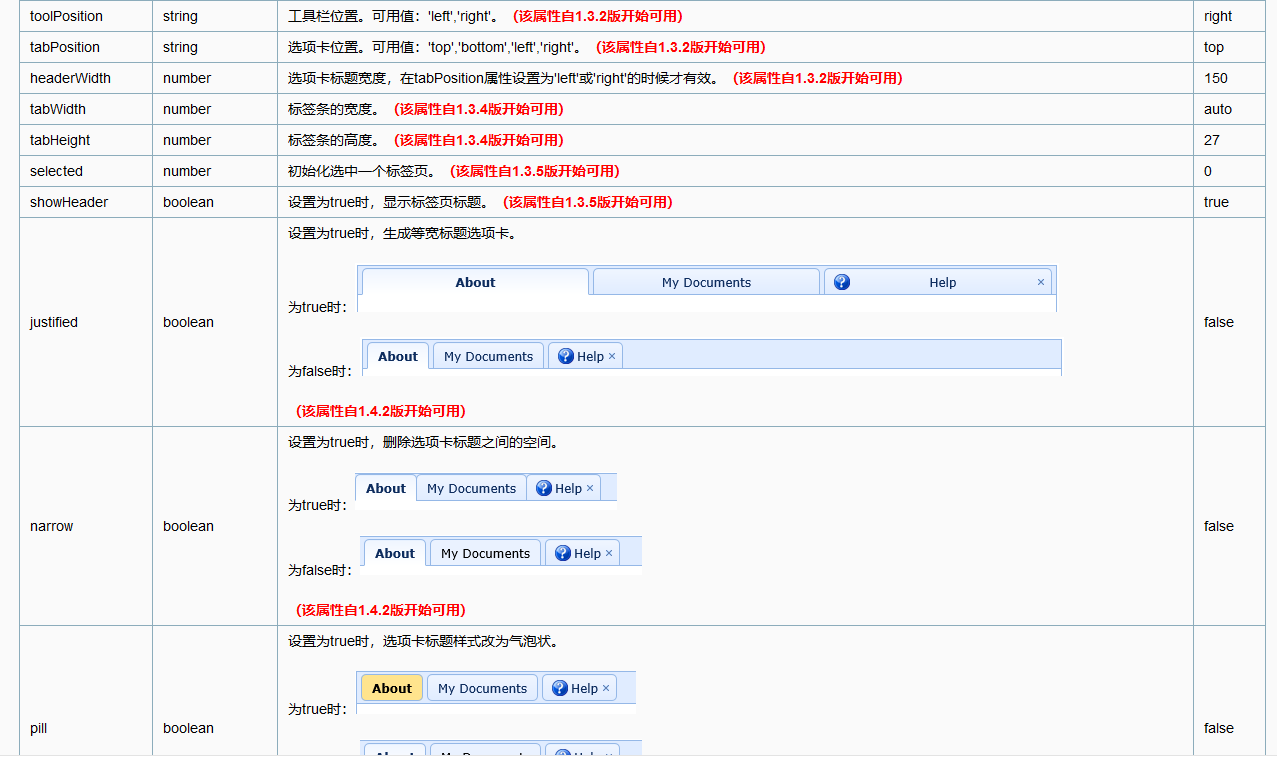This screenshot has height=757, width=1277.
Task: Select About tab in justified true sample
Action: pos(475,282)
